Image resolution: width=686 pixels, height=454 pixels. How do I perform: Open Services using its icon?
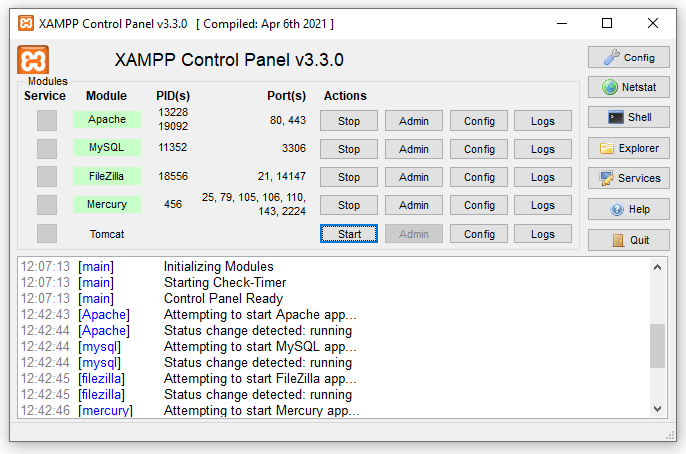click(x=629, y=178)
